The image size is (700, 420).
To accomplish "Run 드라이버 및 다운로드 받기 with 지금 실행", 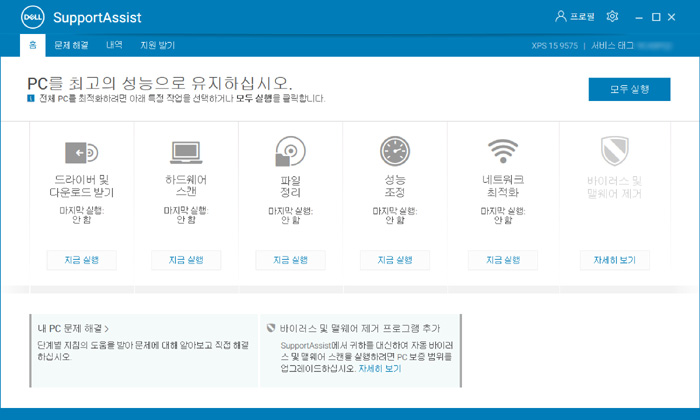I will [x=82, y=260].
